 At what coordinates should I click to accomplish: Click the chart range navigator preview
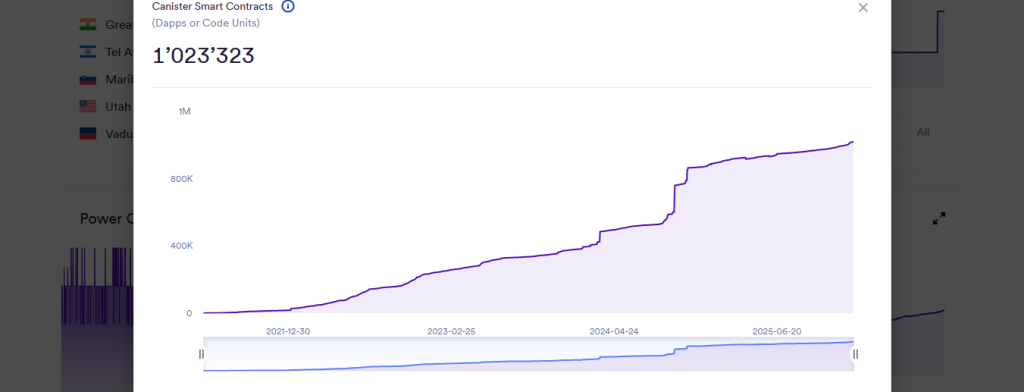(528, 355)
